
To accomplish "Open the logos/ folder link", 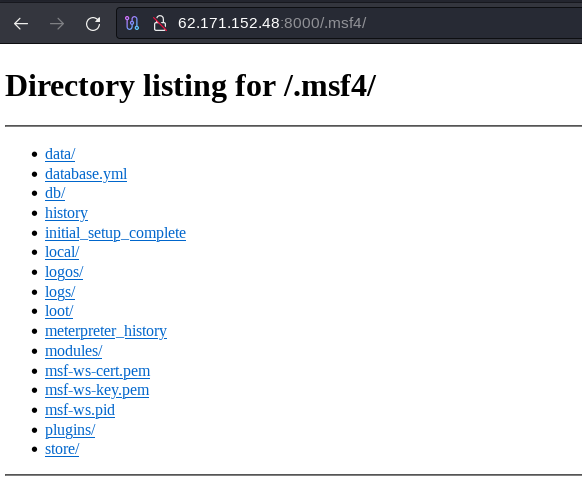I will [x=64, y=272].
